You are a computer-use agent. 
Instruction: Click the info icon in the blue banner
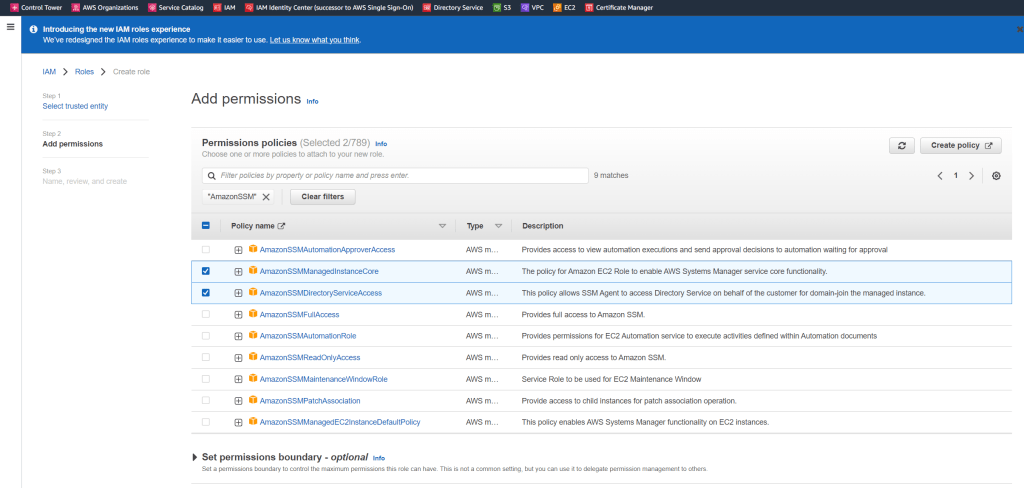point(33,29)
